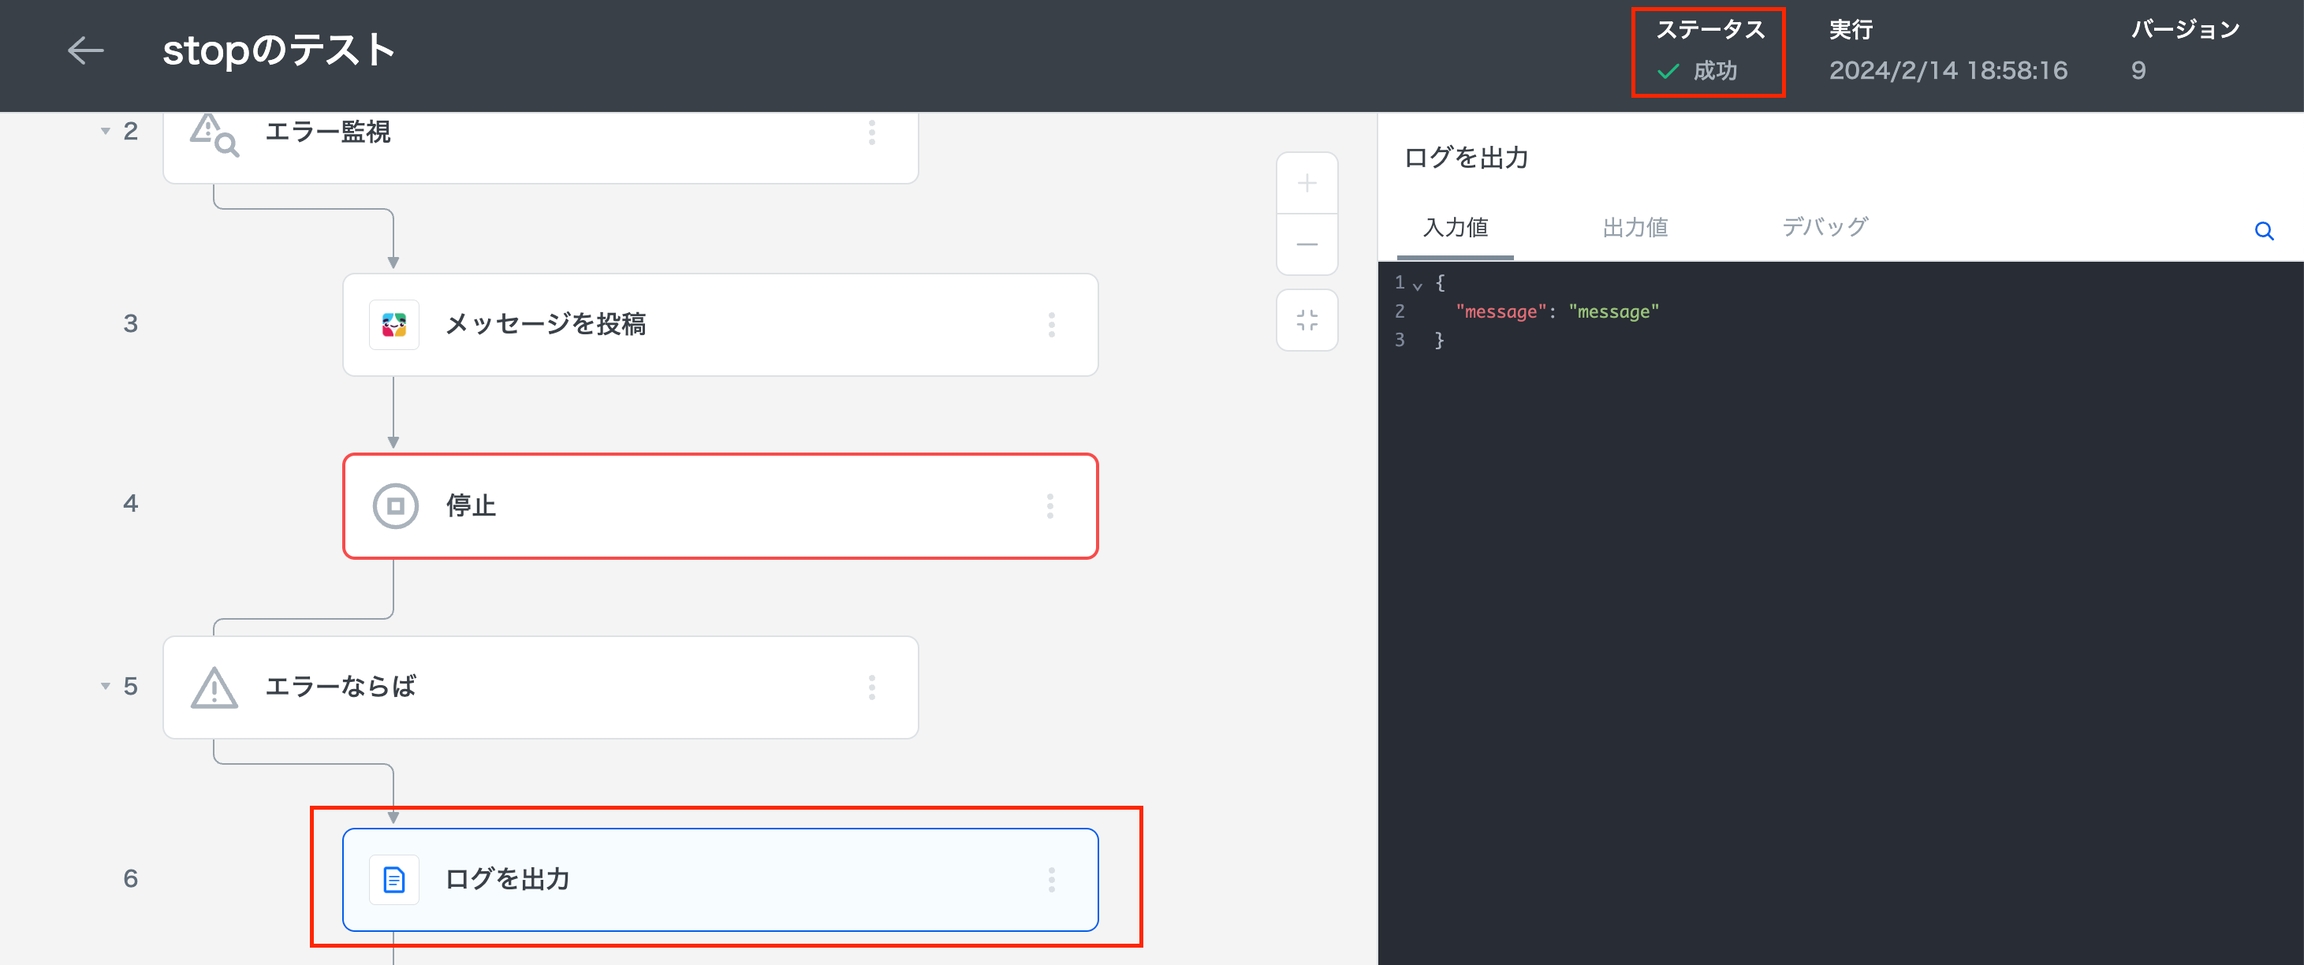
Task: Open the more options menu for メッセージを投稿
Action: pyautogui.click(x=1051, y=325)
